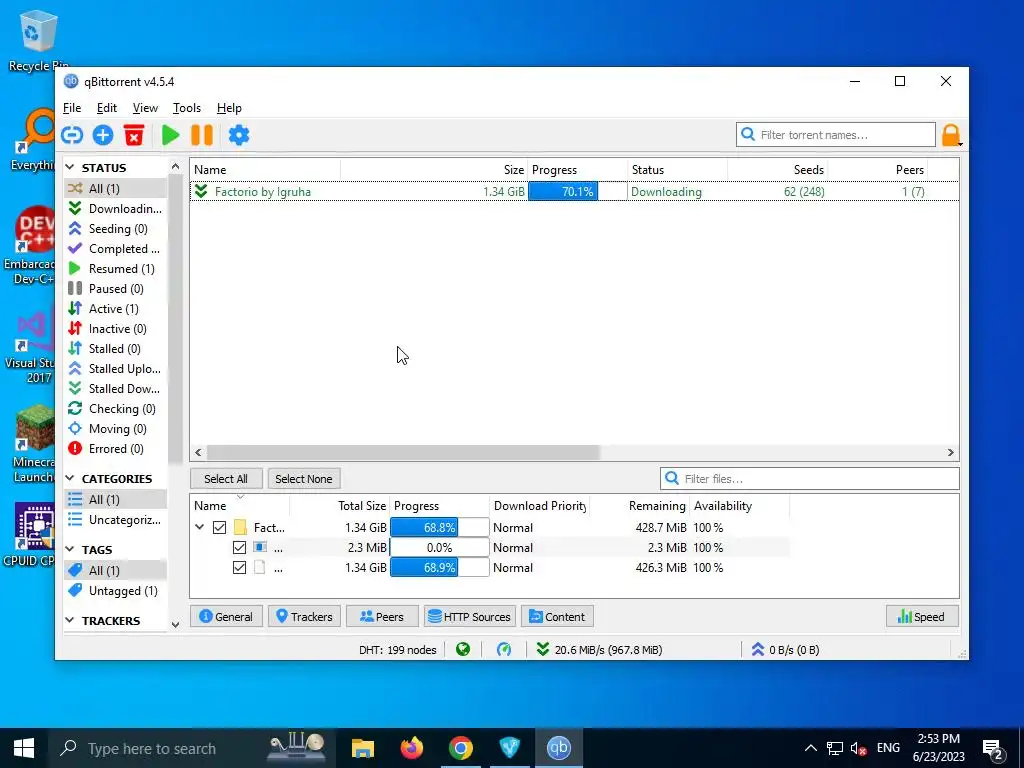Viewport: 1024px width, 768px height.
Task: Select the Downloading status filter
Action: click(x=115, y=208)
